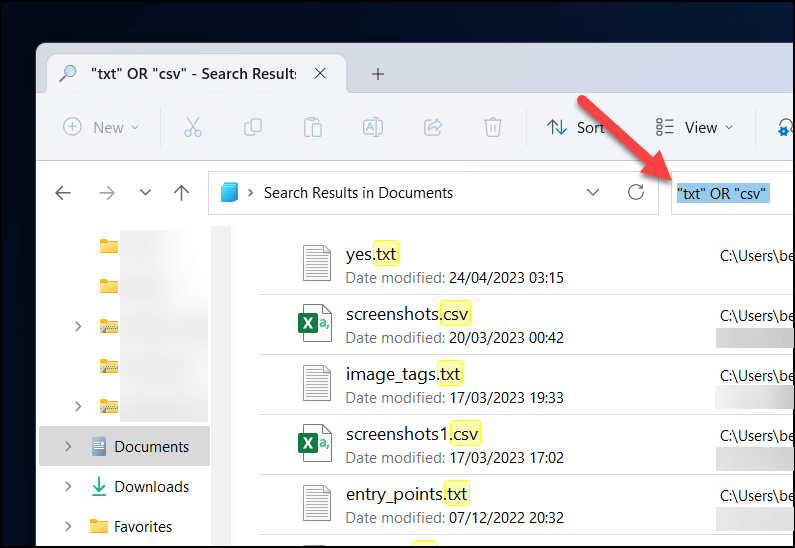The image size is (795, 548).
Task: Click the Share icon in toolbar
Action: point(433,127)
